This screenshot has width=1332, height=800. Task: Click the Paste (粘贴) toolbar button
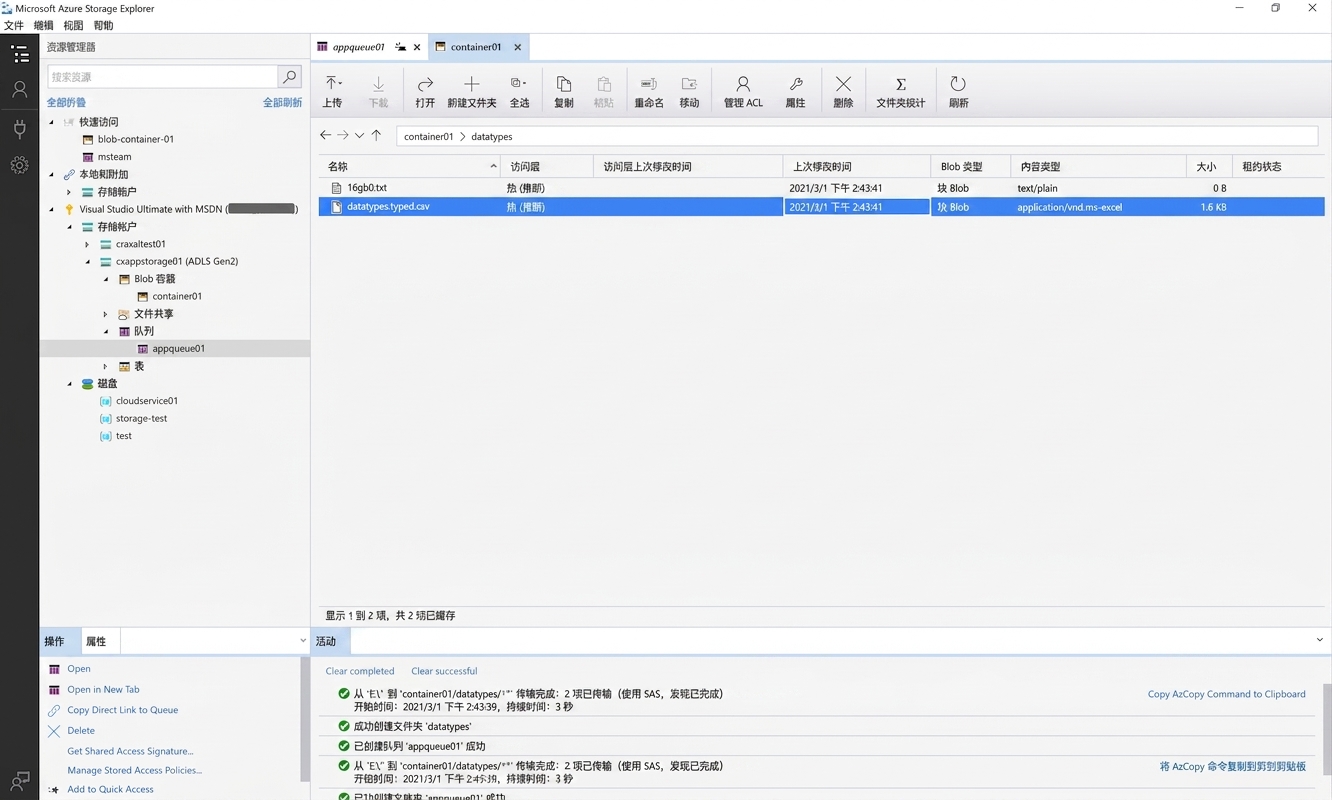click(x=604, y=91)
